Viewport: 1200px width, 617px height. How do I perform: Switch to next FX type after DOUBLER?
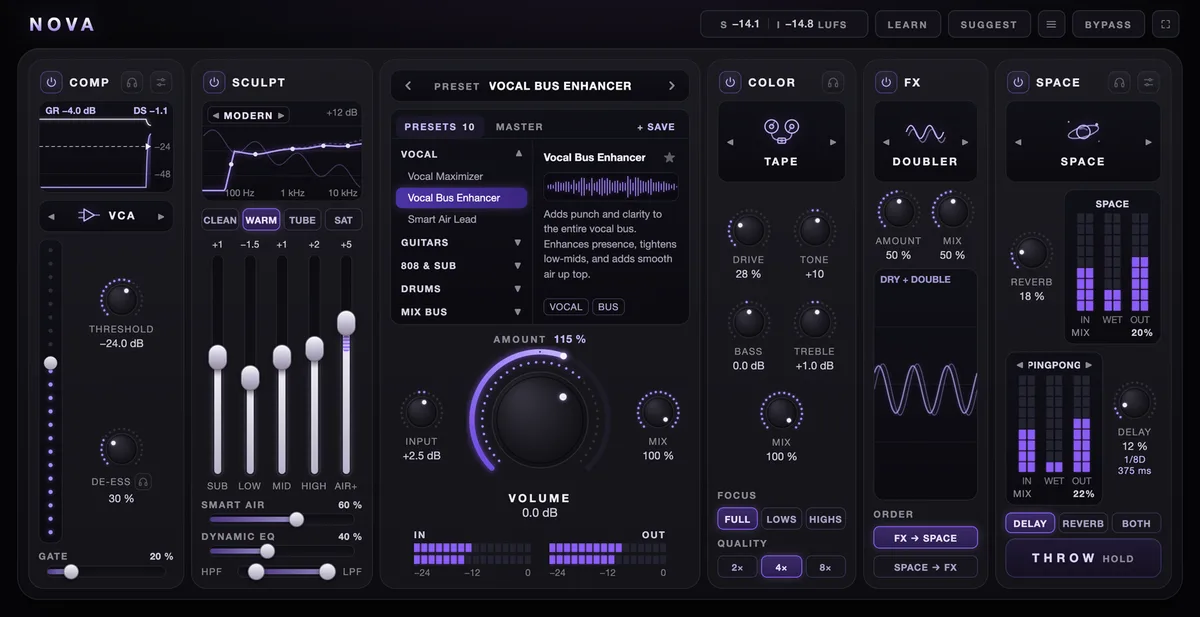pyautogui.click(x=965, y=142)
